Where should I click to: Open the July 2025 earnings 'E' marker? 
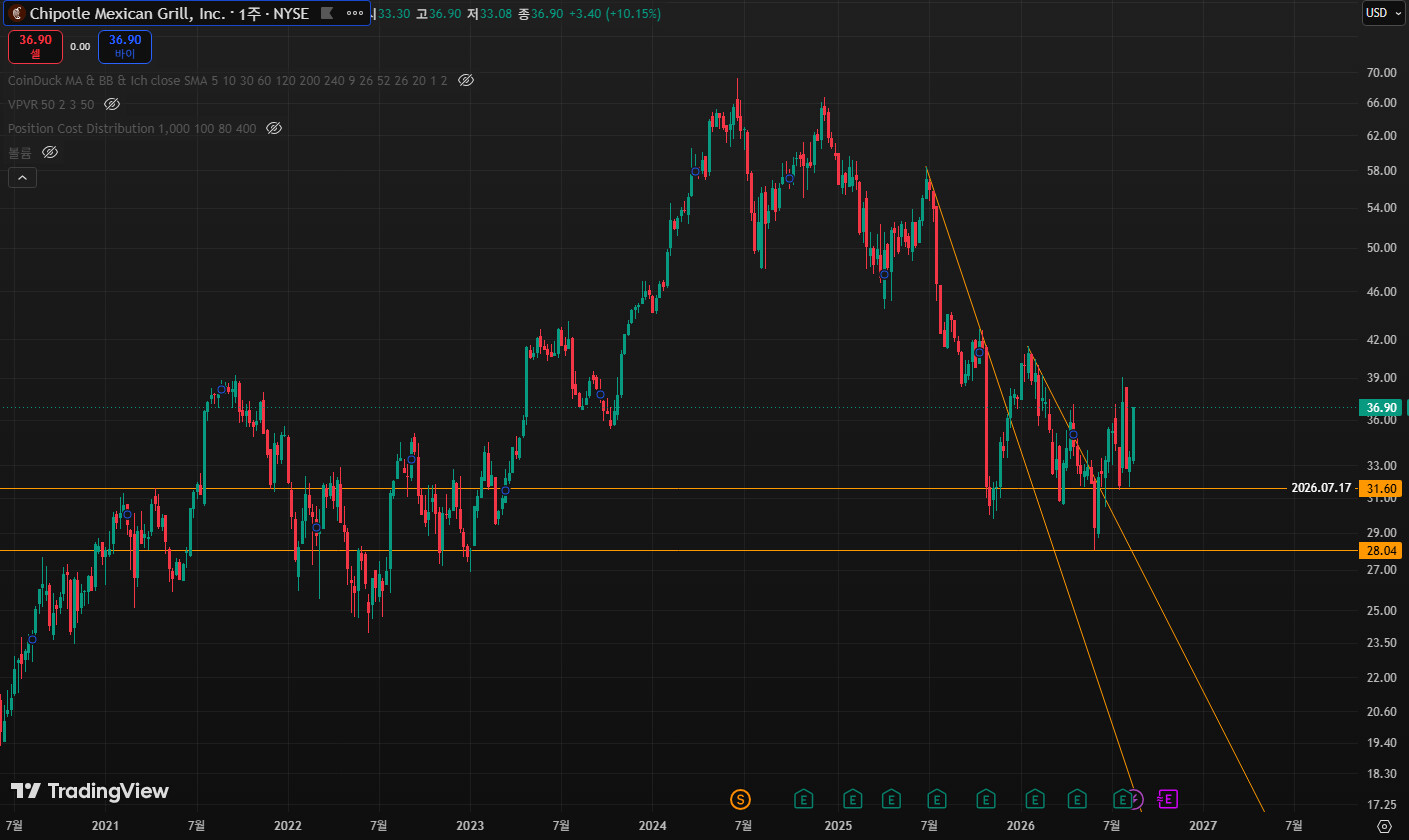click(x=937, y=798)
